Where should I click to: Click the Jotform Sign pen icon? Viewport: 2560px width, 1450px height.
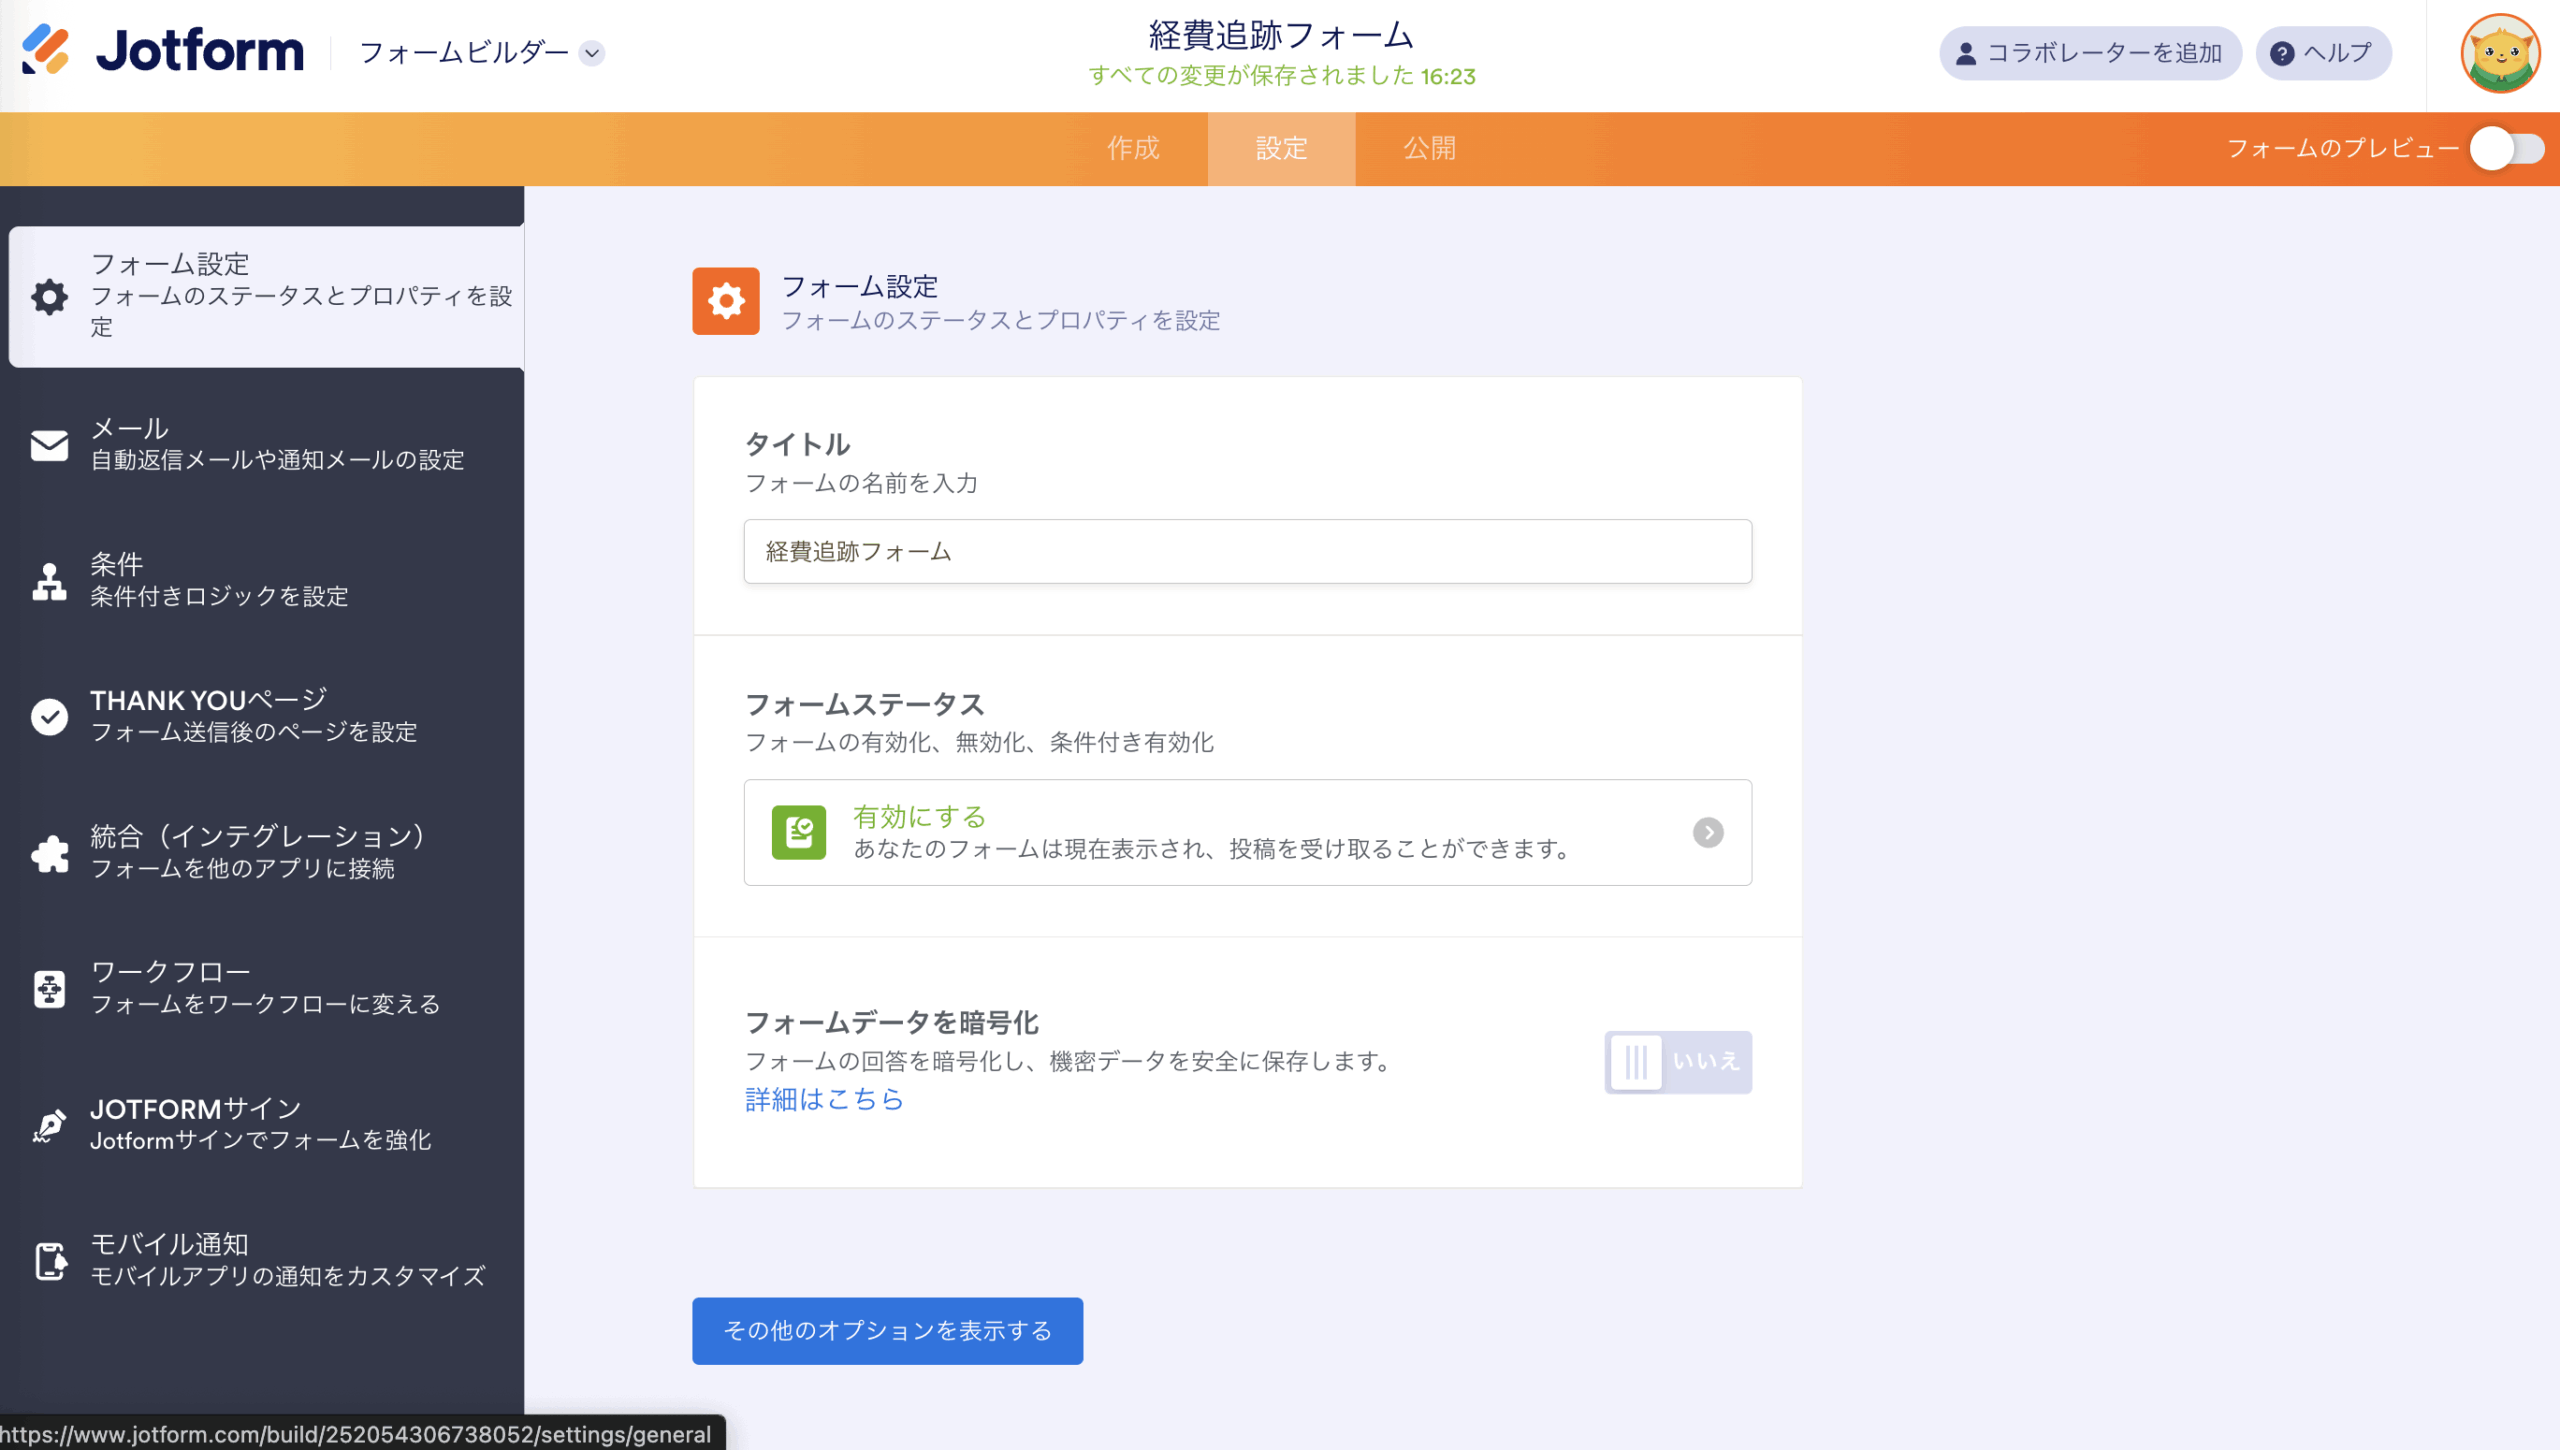[49, 1125]
